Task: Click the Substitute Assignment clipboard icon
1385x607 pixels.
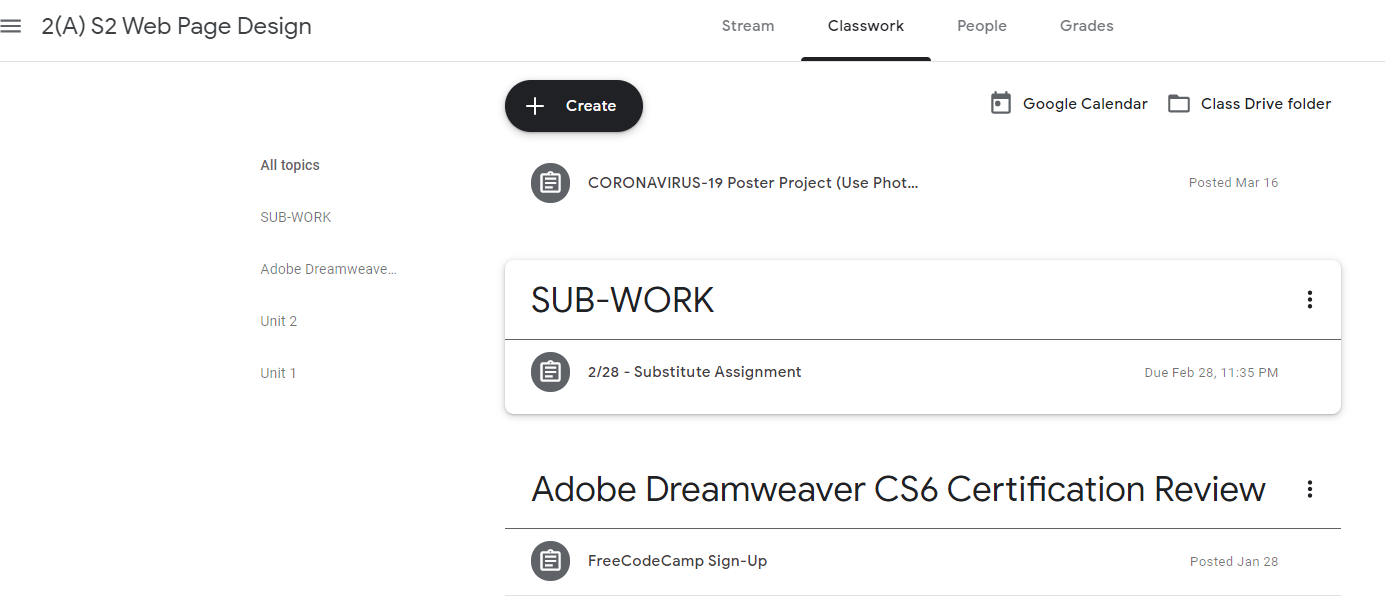Action: (x=550, y=372)
